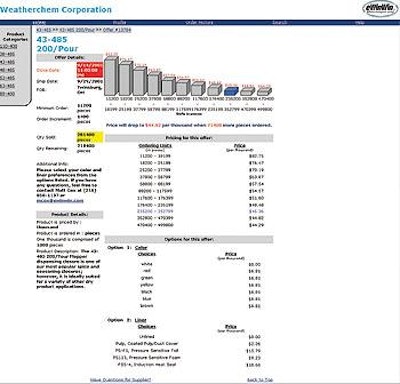Screen dimensions: 400x384
Task: Click the blue highlighted bar in the chart
Action: 231,91
